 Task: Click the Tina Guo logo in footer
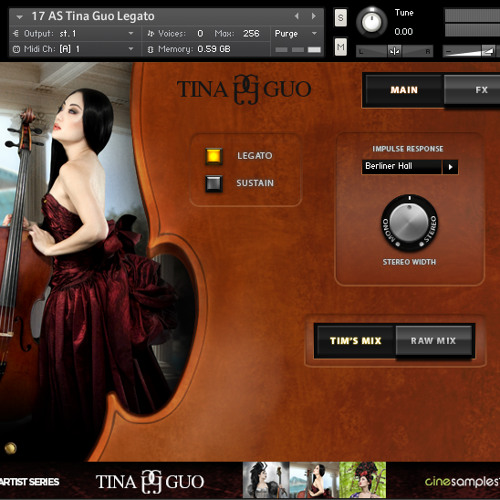150,482
